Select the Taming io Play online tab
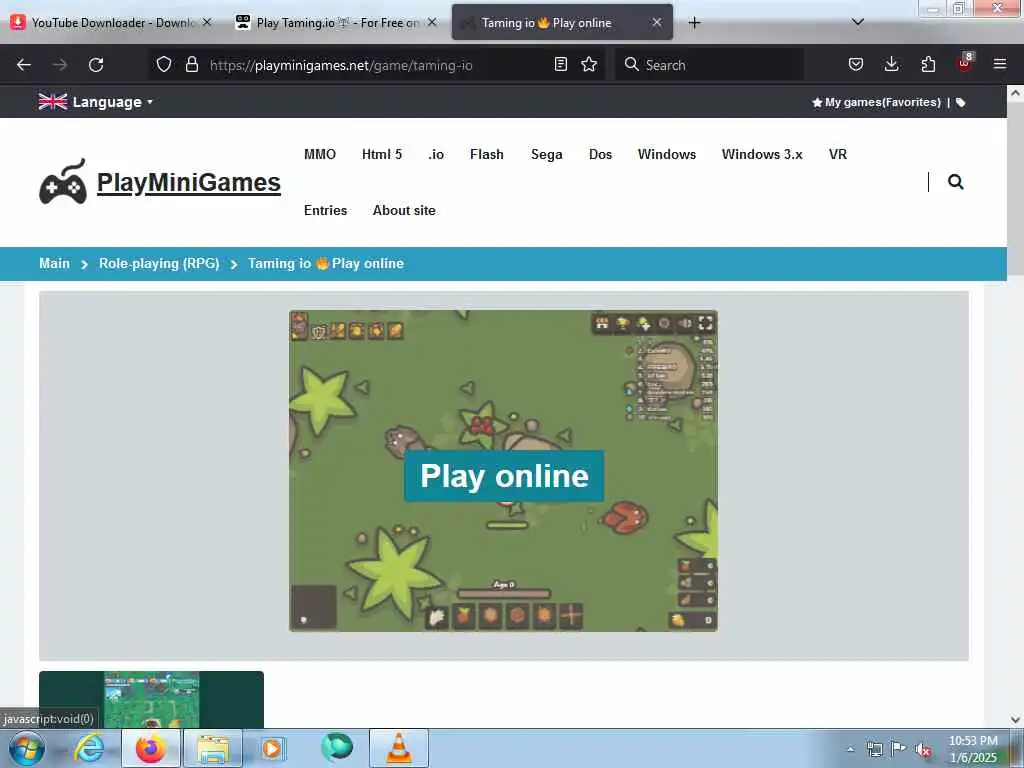The image size is (1024, 768). click(x=562, y=23)
